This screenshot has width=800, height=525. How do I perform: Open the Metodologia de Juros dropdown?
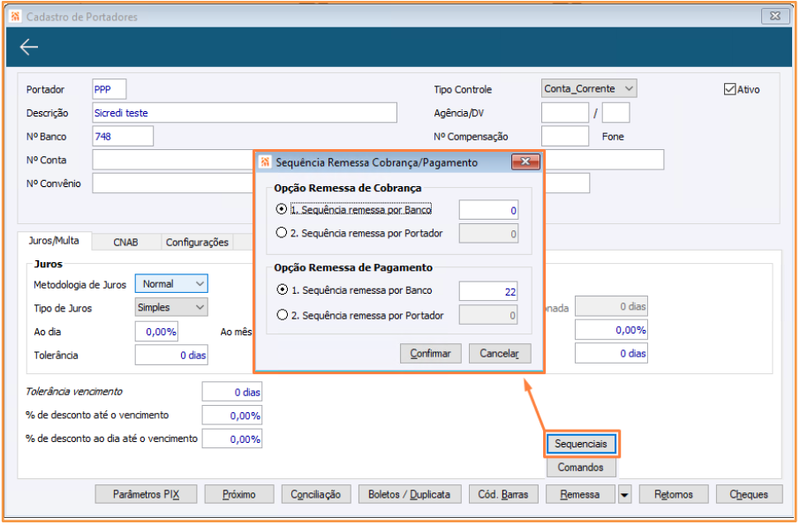pyautogui.click(x=171, y=284)
